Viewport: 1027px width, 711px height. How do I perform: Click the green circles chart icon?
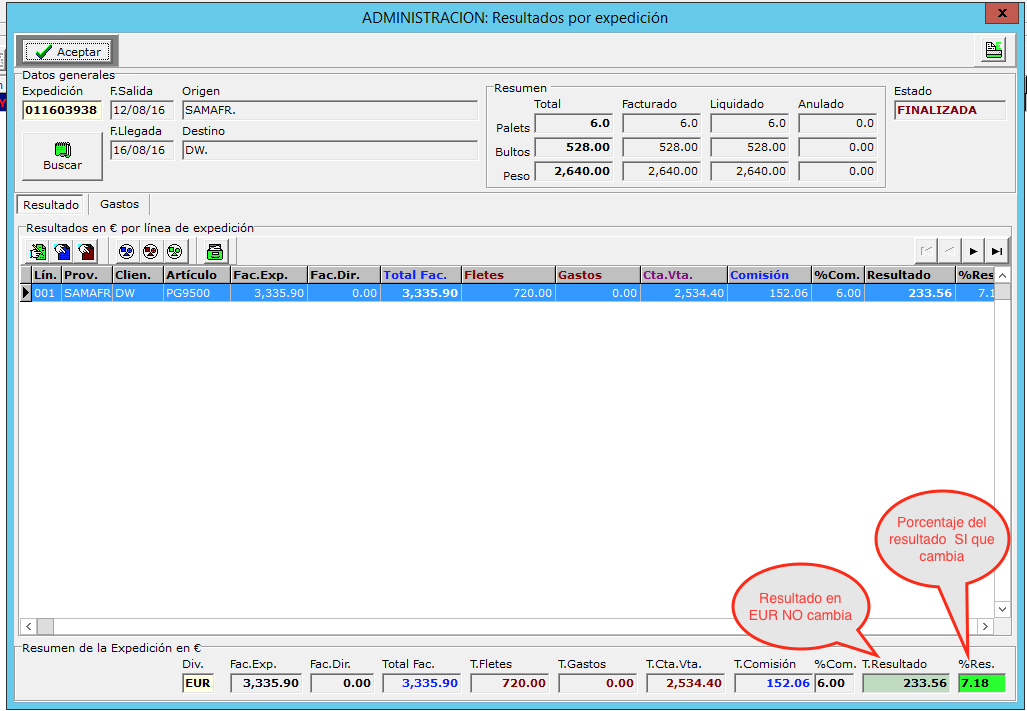(174, 251)
